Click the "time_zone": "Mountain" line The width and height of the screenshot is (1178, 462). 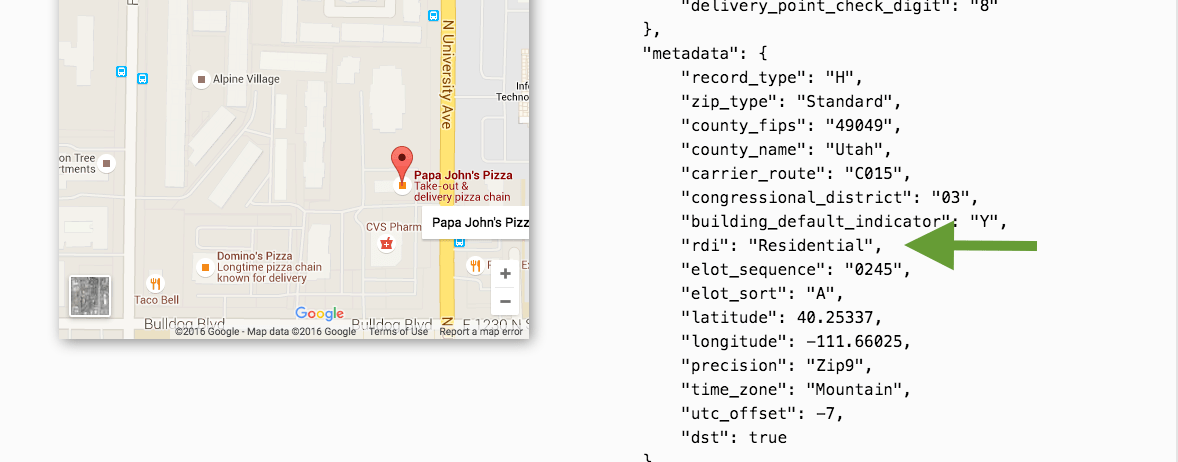click(x=796, y=390)
